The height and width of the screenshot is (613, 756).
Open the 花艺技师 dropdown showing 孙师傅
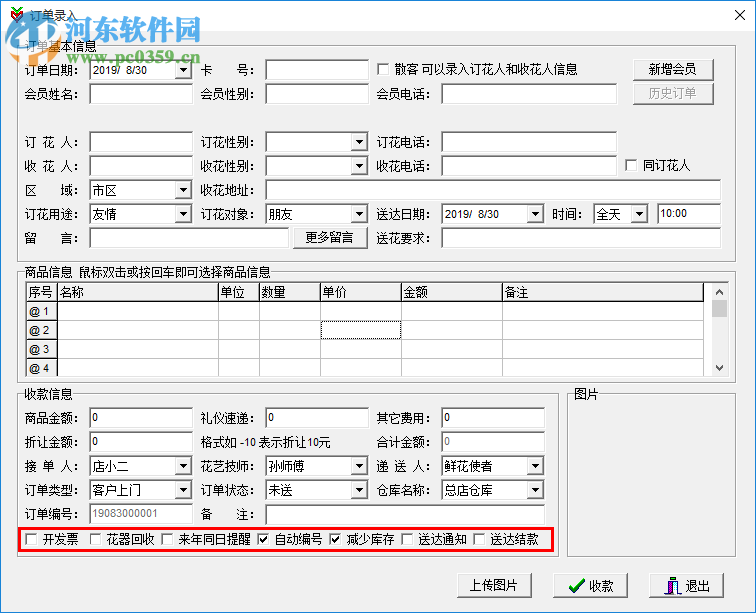[x=359, y=466]
